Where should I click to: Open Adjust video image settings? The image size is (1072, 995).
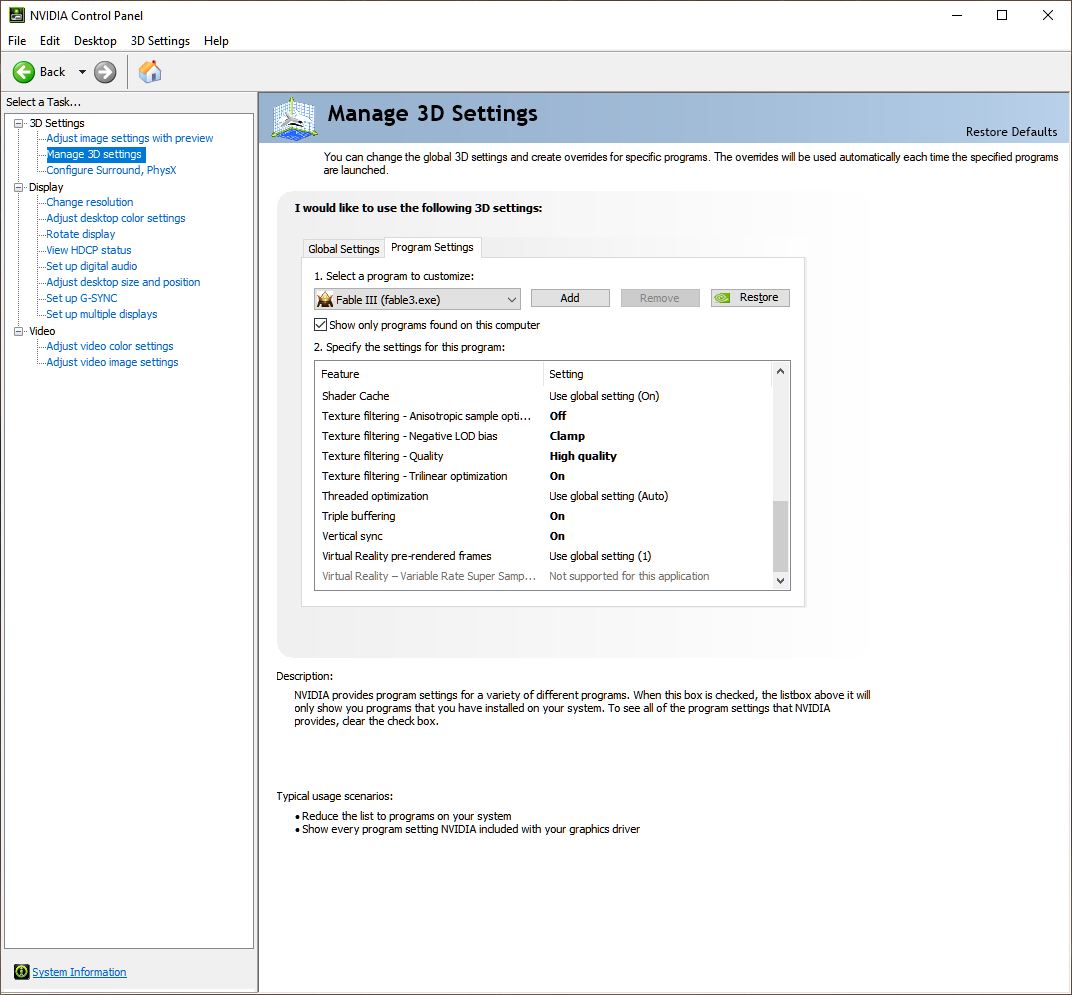click(x=112, y=362)
